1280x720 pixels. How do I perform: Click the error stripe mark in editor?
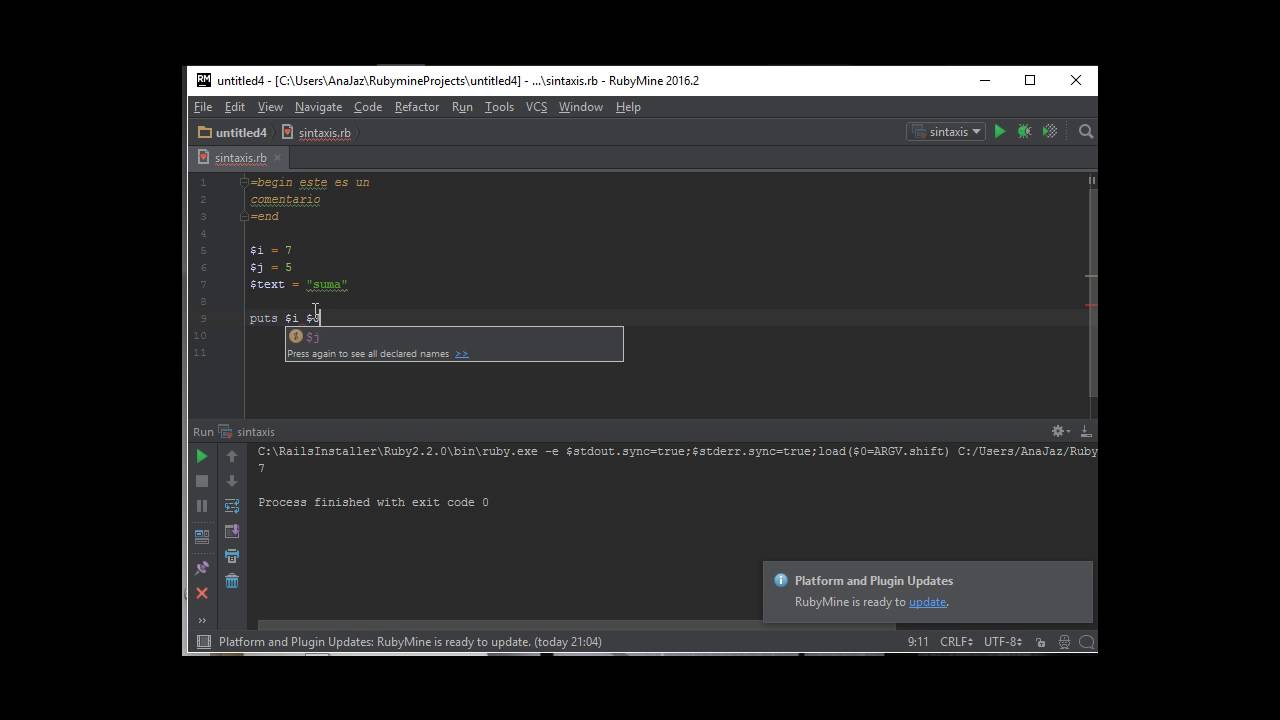click(1091, 306)
